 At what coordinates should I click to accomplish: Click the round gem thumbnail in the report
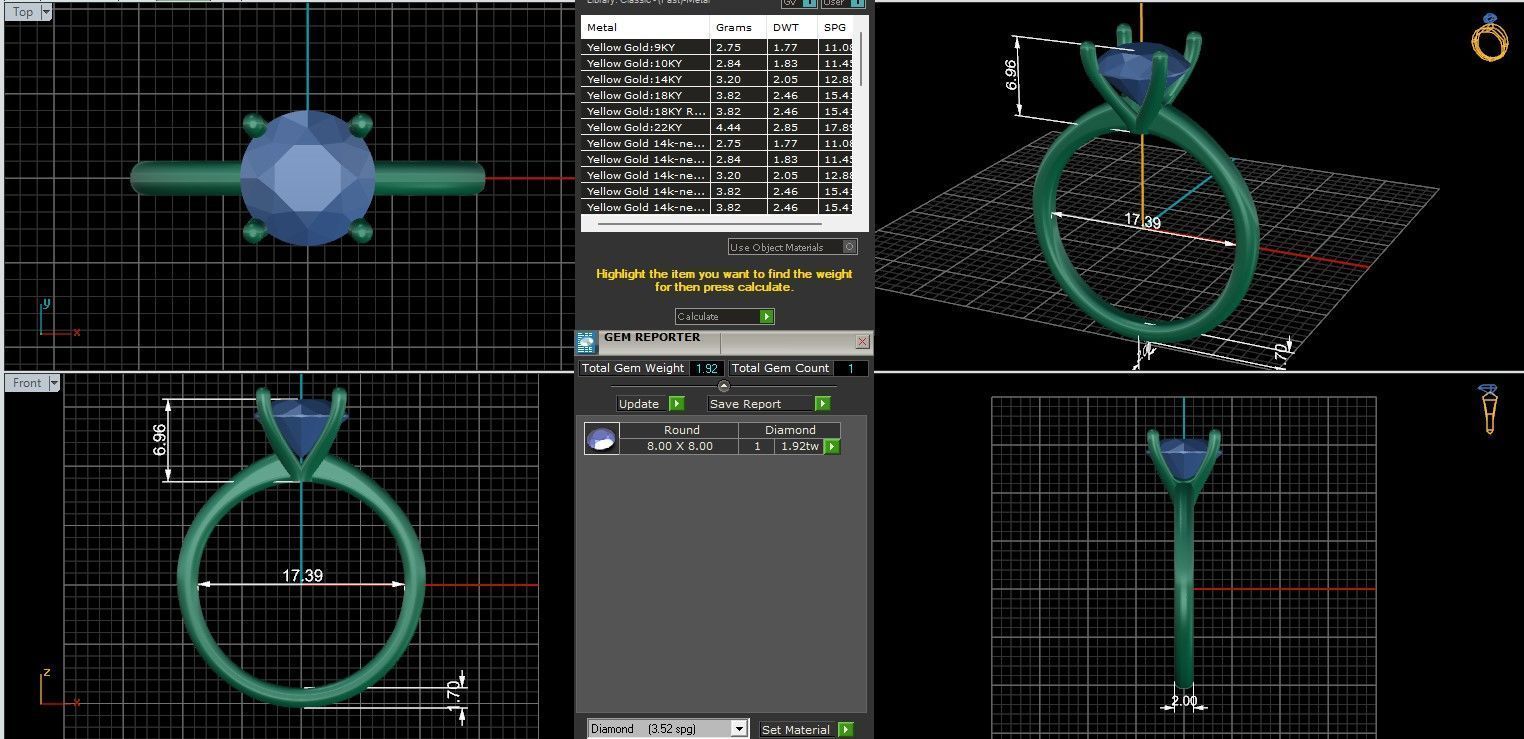pyautogui.click(x=601, y=438)
